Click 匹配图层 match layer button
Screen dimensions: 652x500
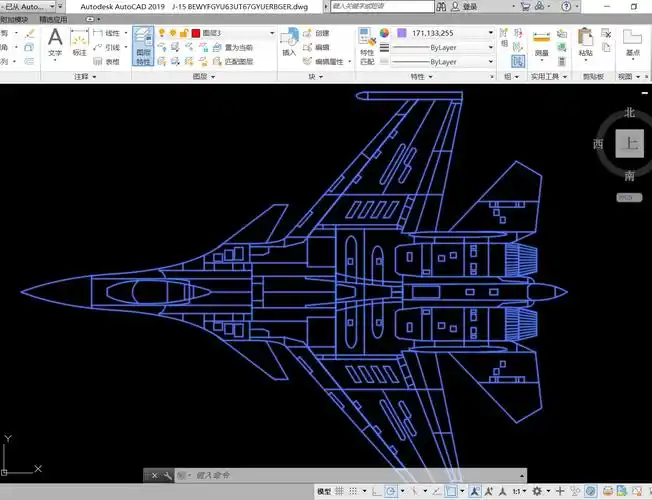[233, 62]
